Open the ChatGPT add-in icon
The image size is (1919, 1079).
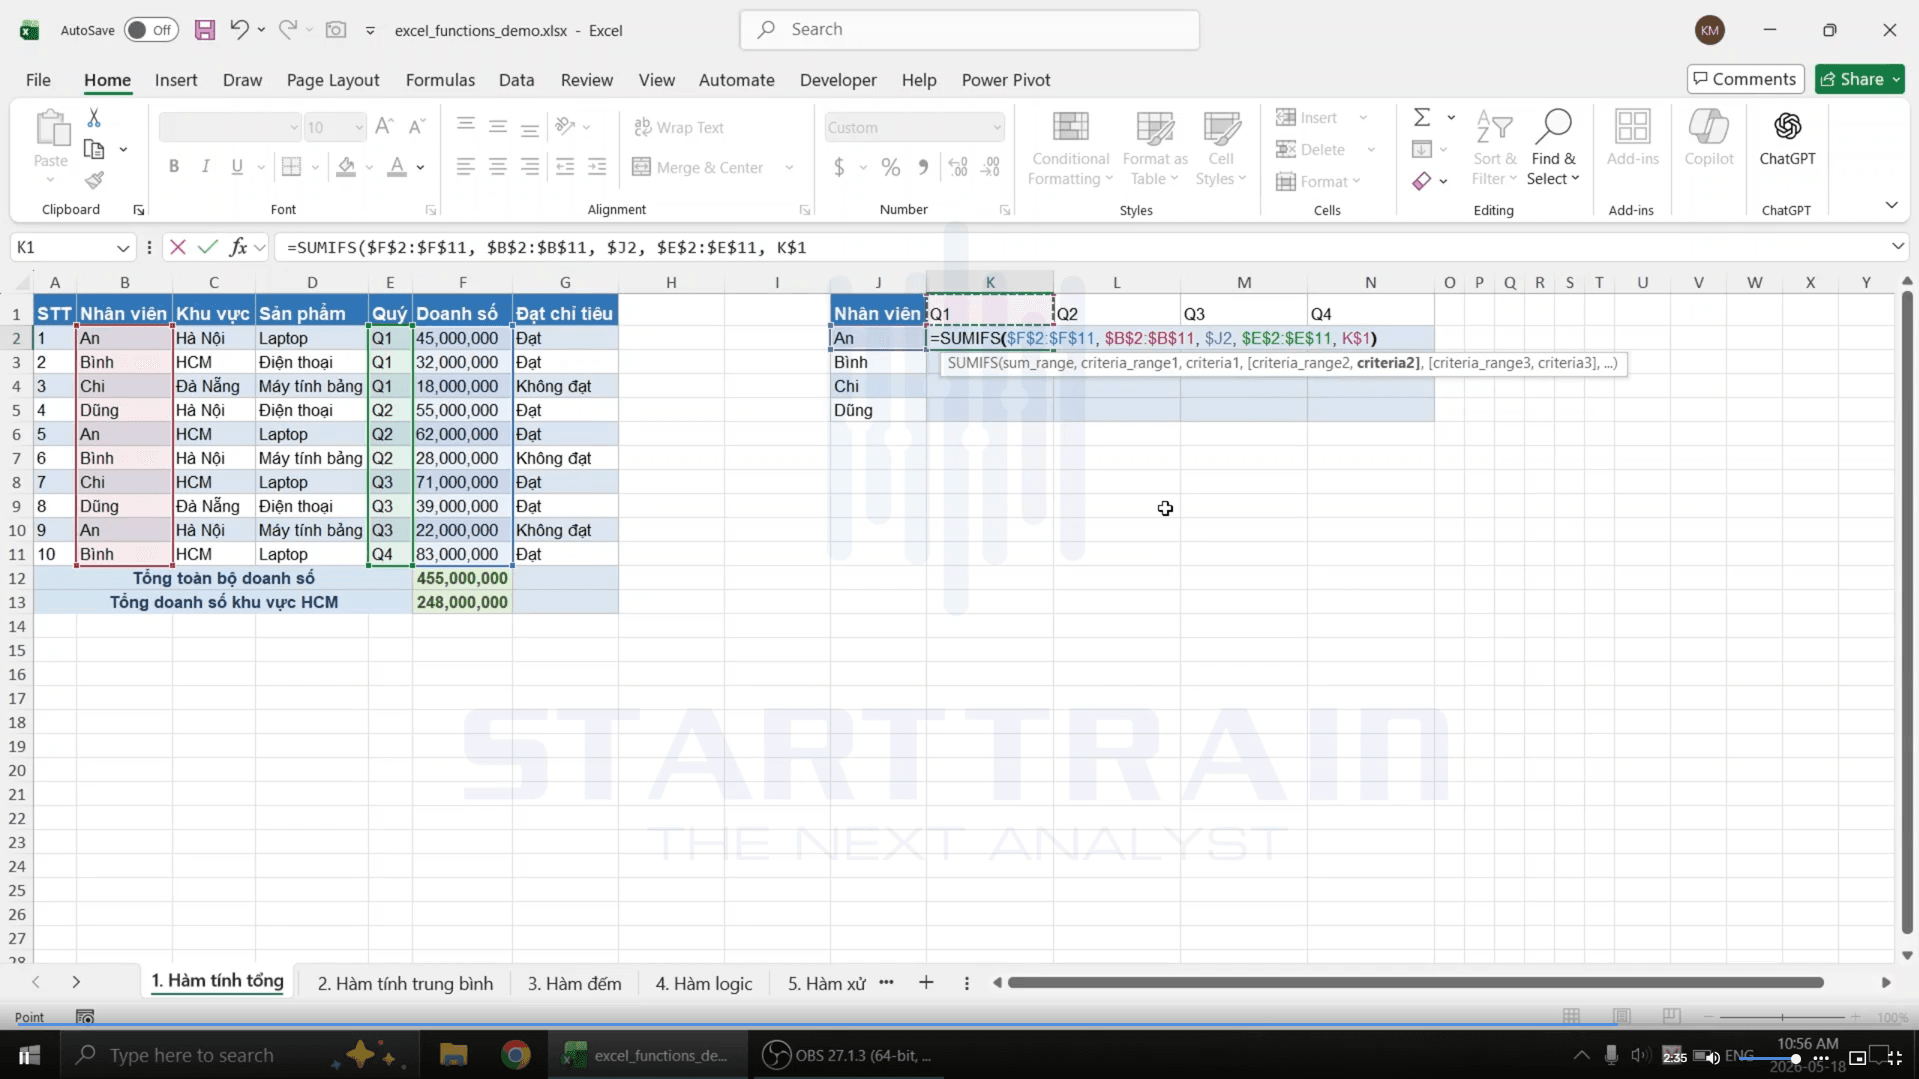(x=1787, y=139)
